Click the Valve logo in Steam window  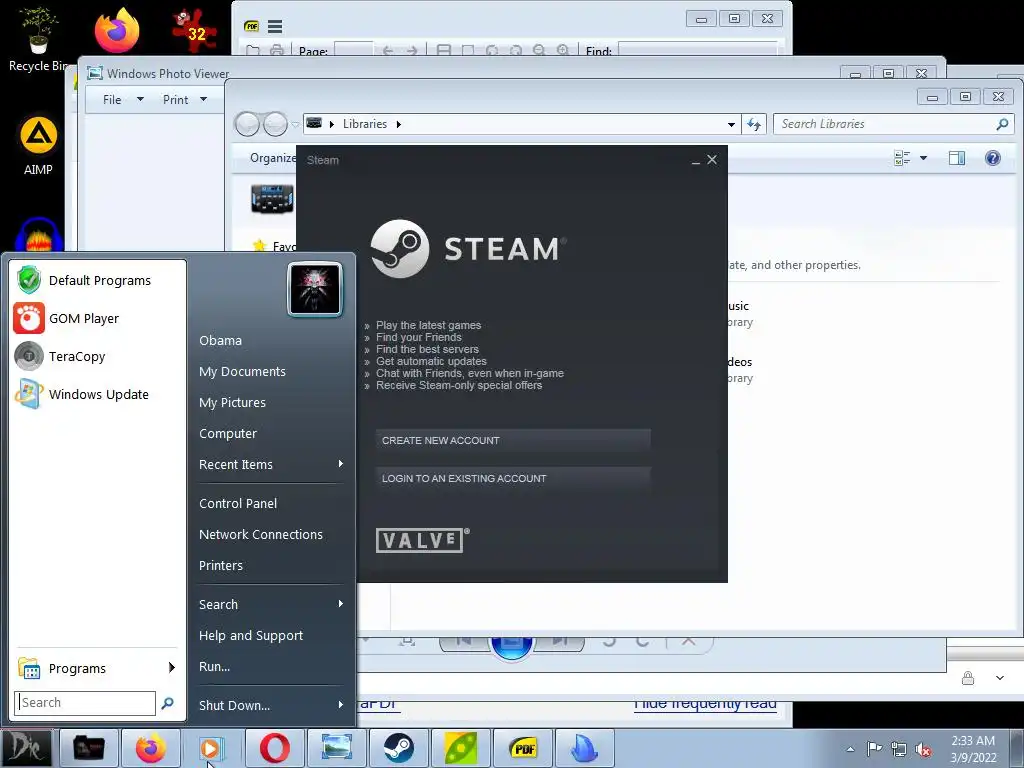coord(423,540)
